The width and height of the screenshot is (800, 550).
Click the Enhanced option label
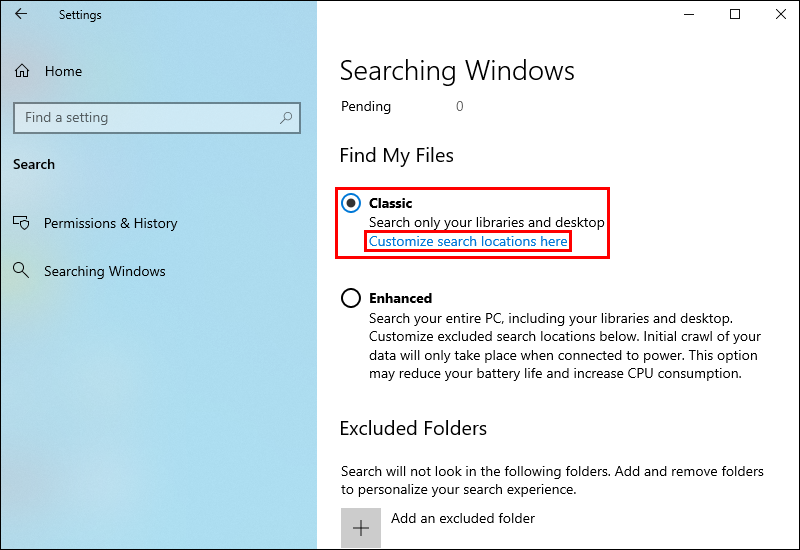(x=400, y=298)
